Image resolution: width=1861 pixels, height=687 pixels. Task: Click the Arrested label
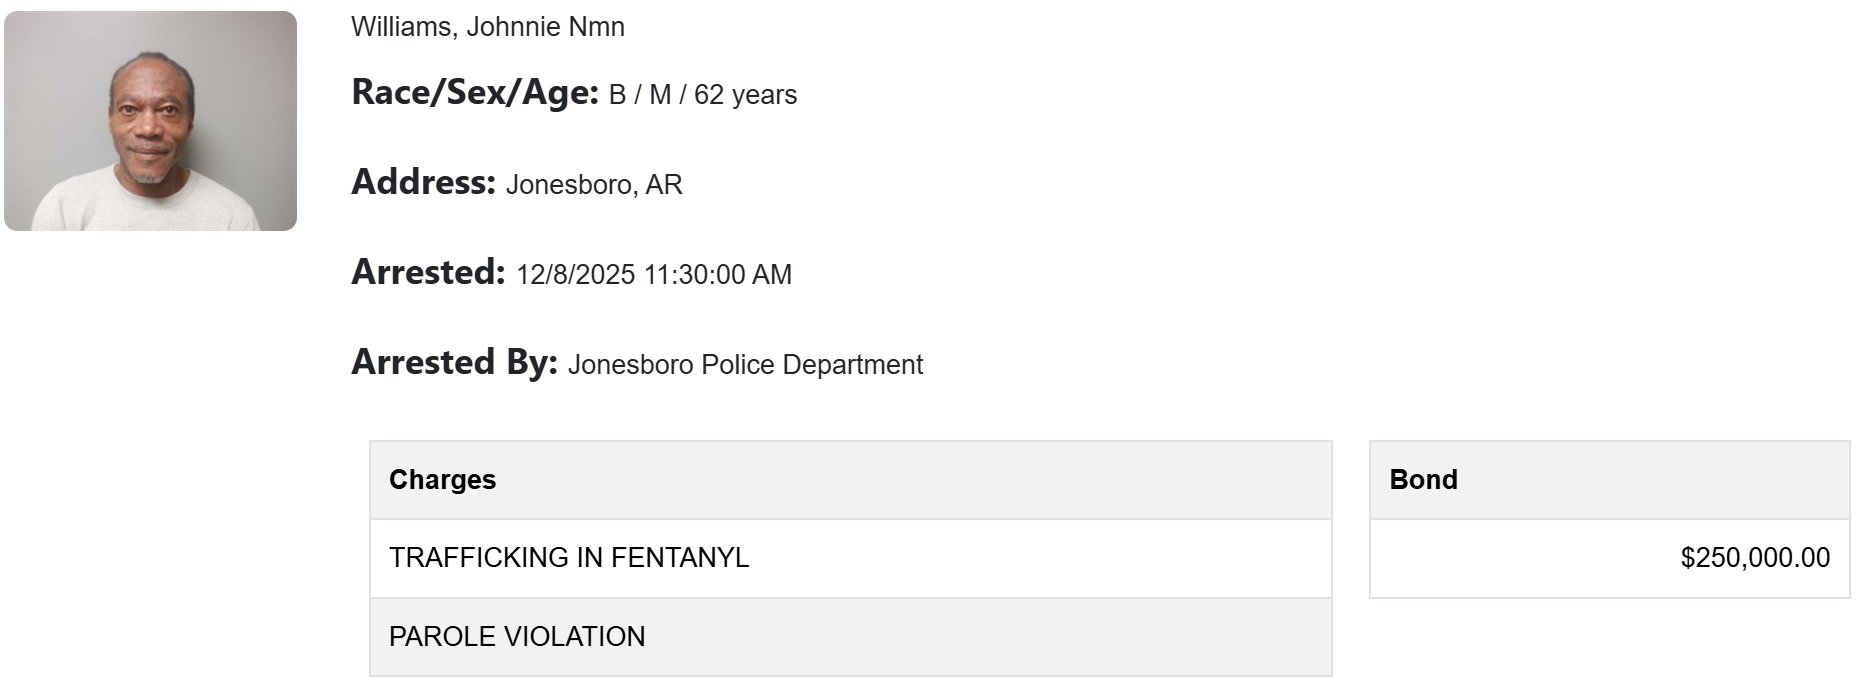pyautogui.click(x=427, y=273)
